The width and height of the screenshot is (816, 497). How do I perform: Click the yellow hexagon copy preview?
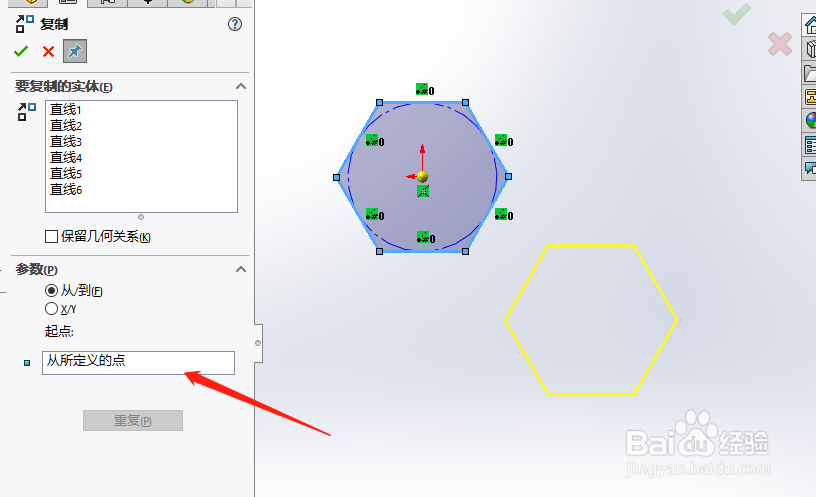pyautogui.click(x=591, y=320)
